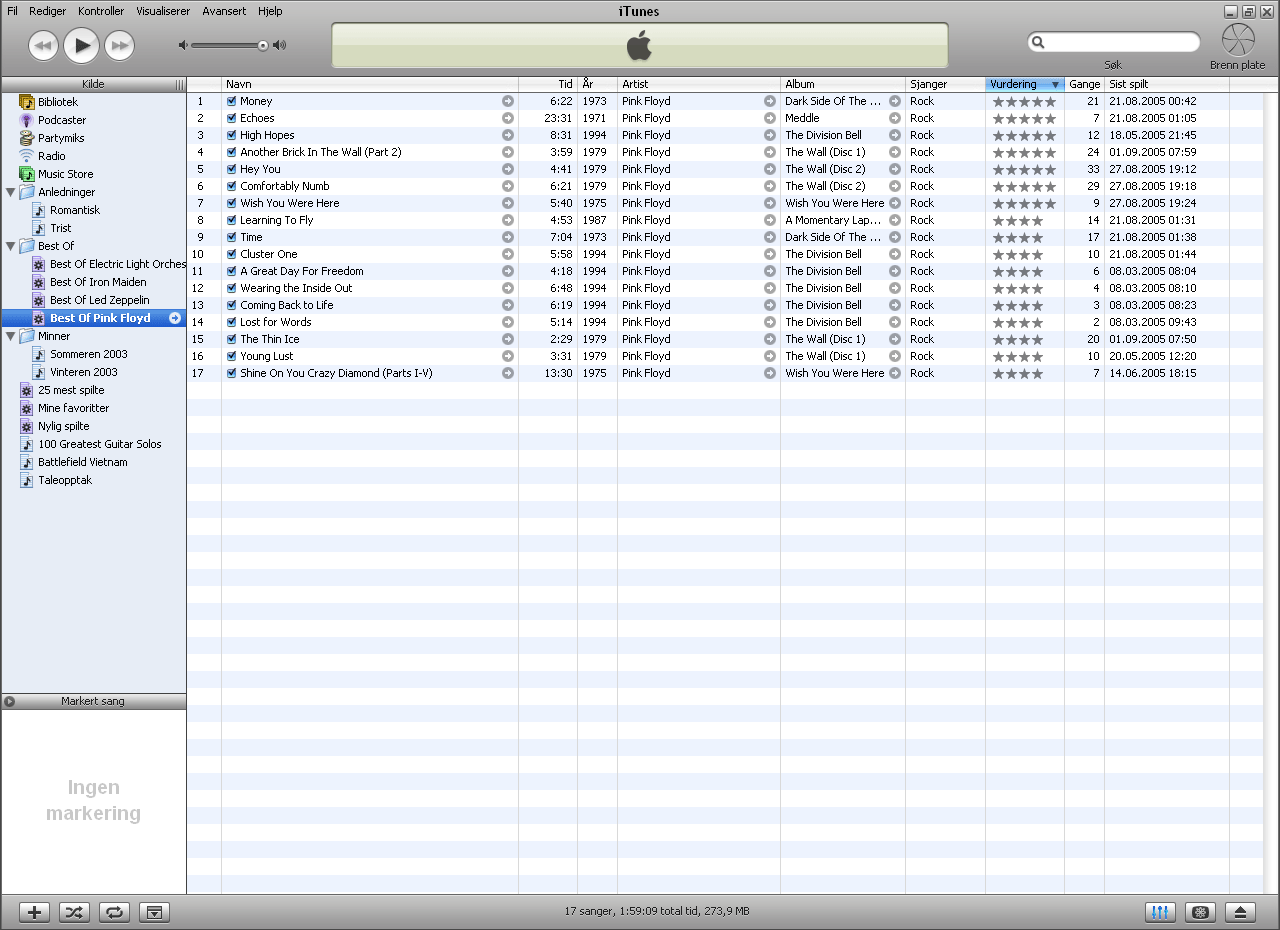Sort by the Sist spilt column header

(1167, 84)
